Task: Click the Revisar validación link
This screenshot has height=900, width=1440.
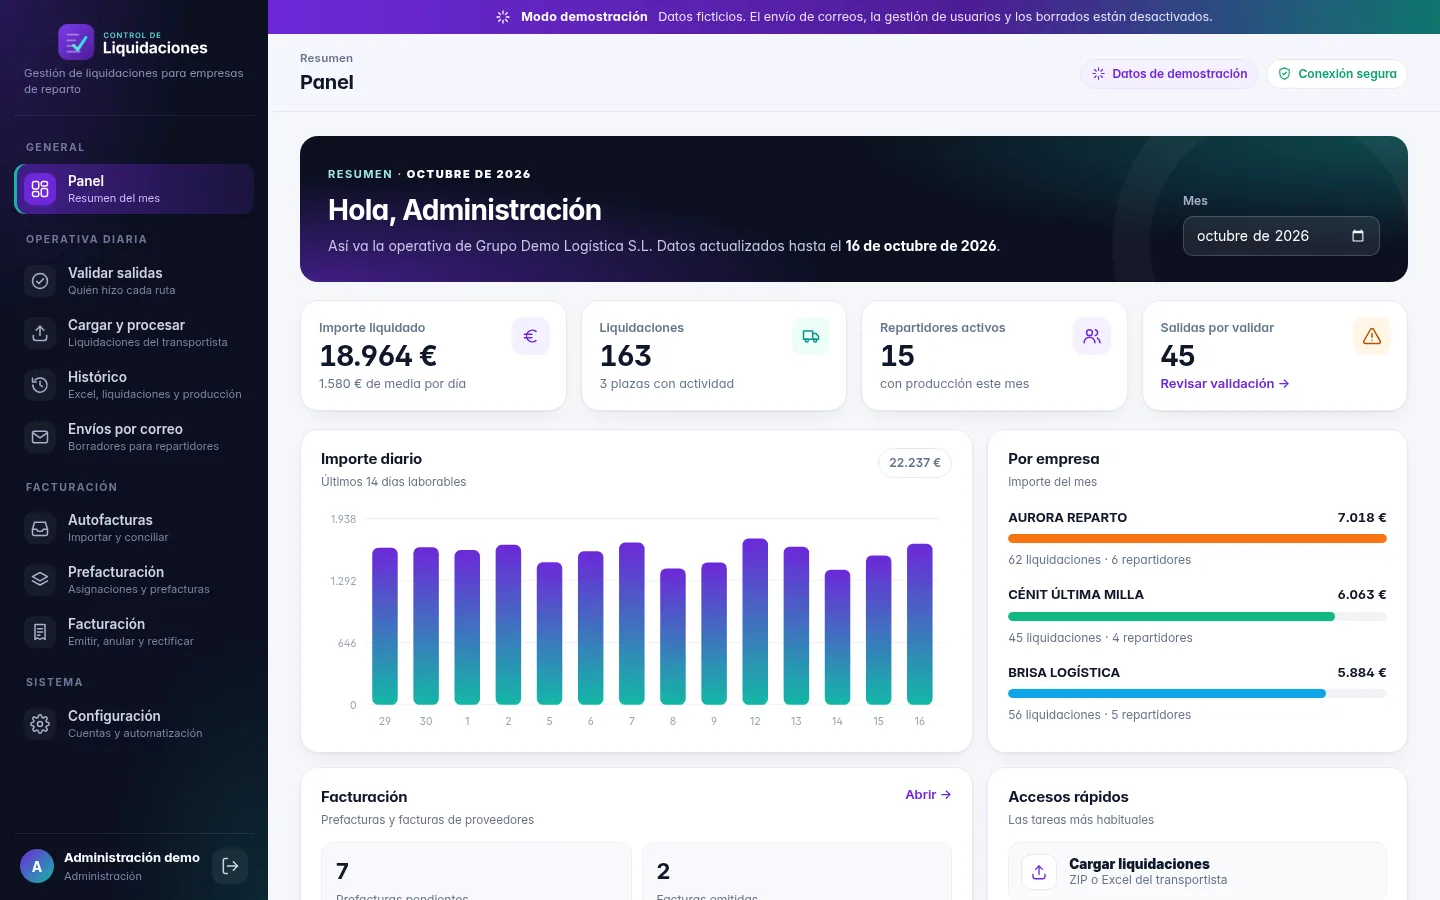Action: pos(1225,384)
